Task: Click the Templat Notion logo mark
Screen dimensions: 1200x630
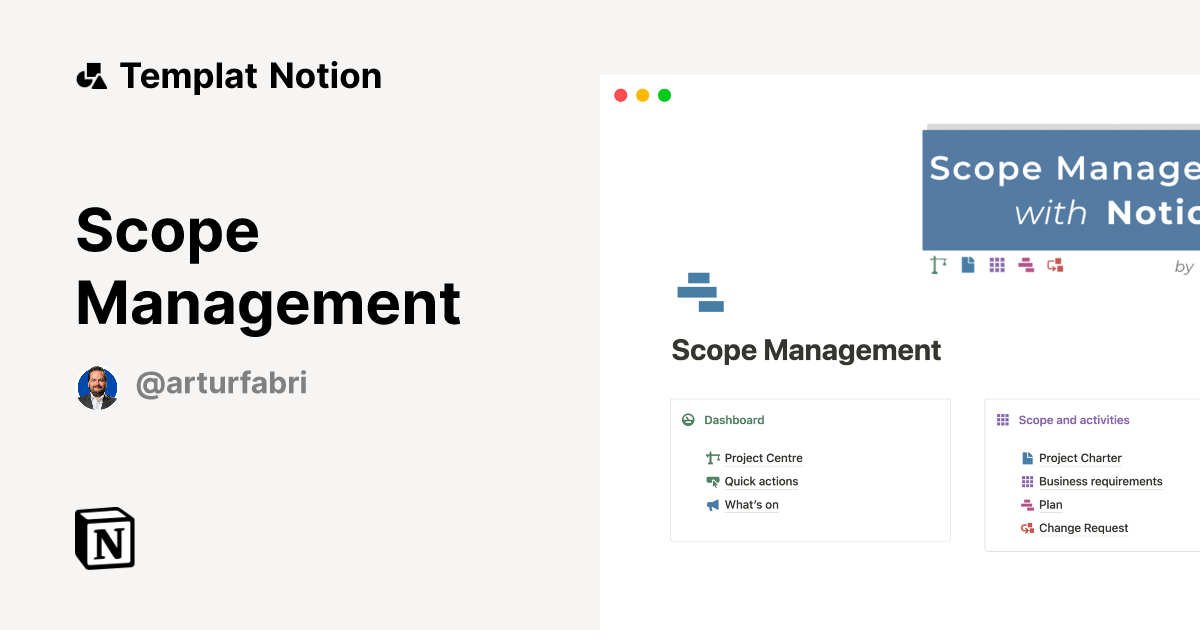Action: (x=91, y=75)
